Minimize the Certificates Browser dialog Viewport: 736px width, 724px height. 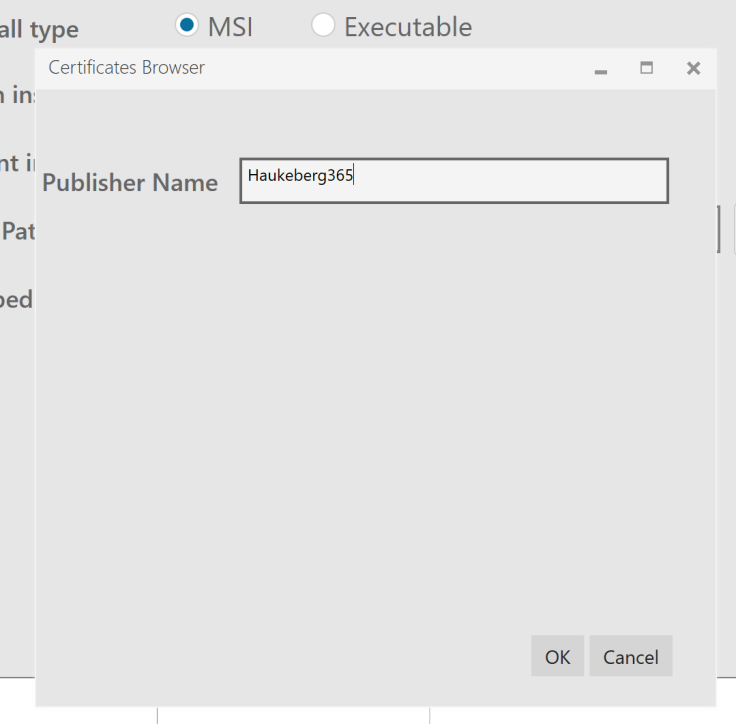pyautogui.click(x=601, y=69)
